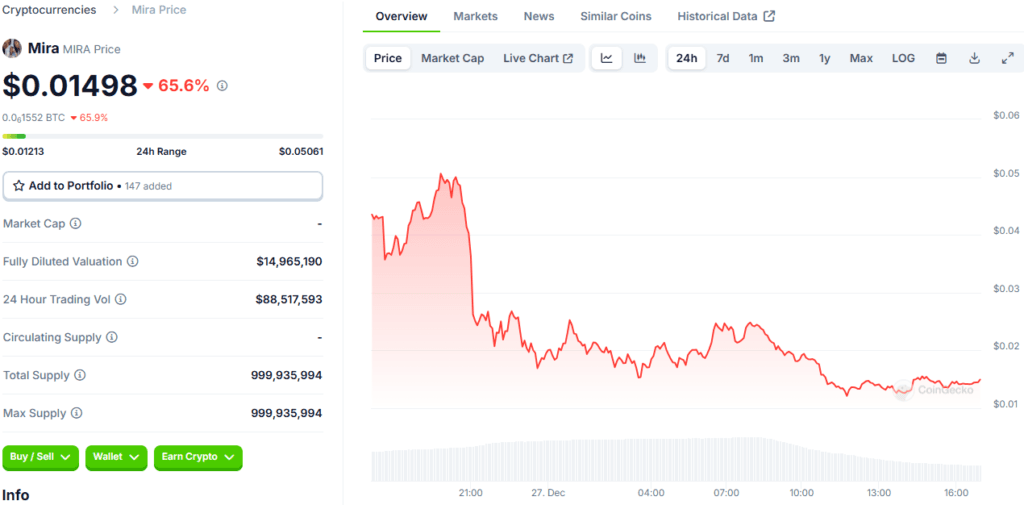
Task: Open the Earn Crypto dropdown
Action: 198,457
